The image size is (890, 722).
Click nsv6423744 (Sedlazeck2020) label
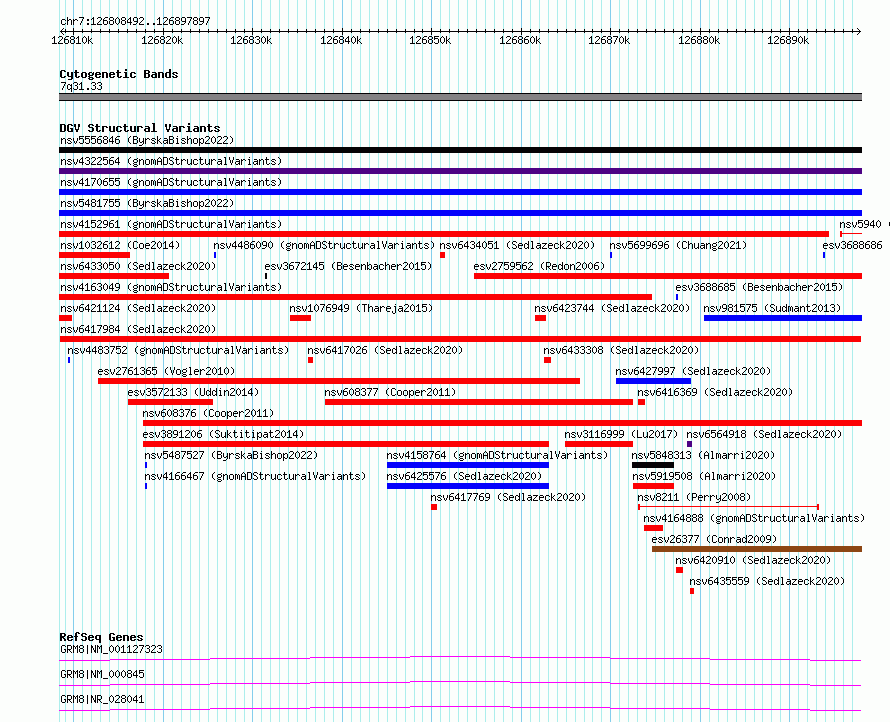click(612, 308)
